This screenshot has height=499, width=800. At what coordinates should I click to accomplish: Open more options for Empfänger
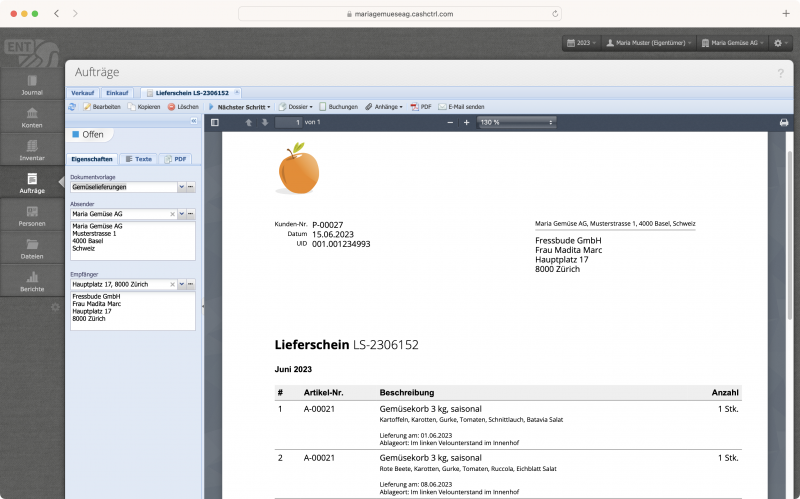[x=191, y=284]
